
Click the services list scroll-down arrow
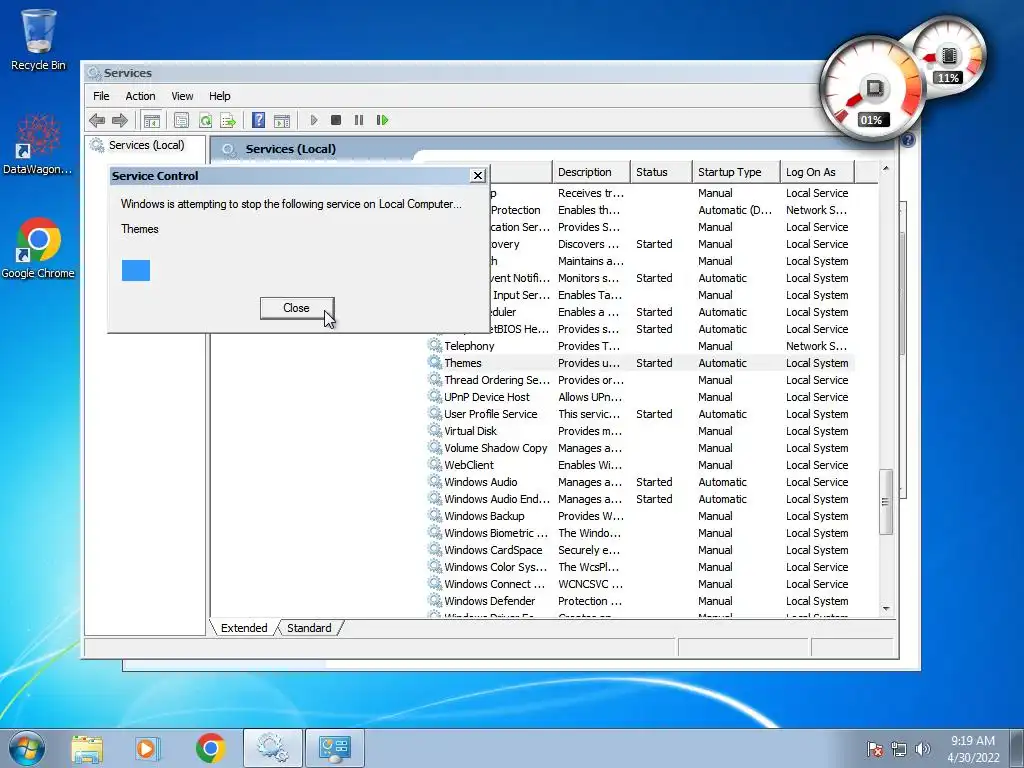pos(886,609)
